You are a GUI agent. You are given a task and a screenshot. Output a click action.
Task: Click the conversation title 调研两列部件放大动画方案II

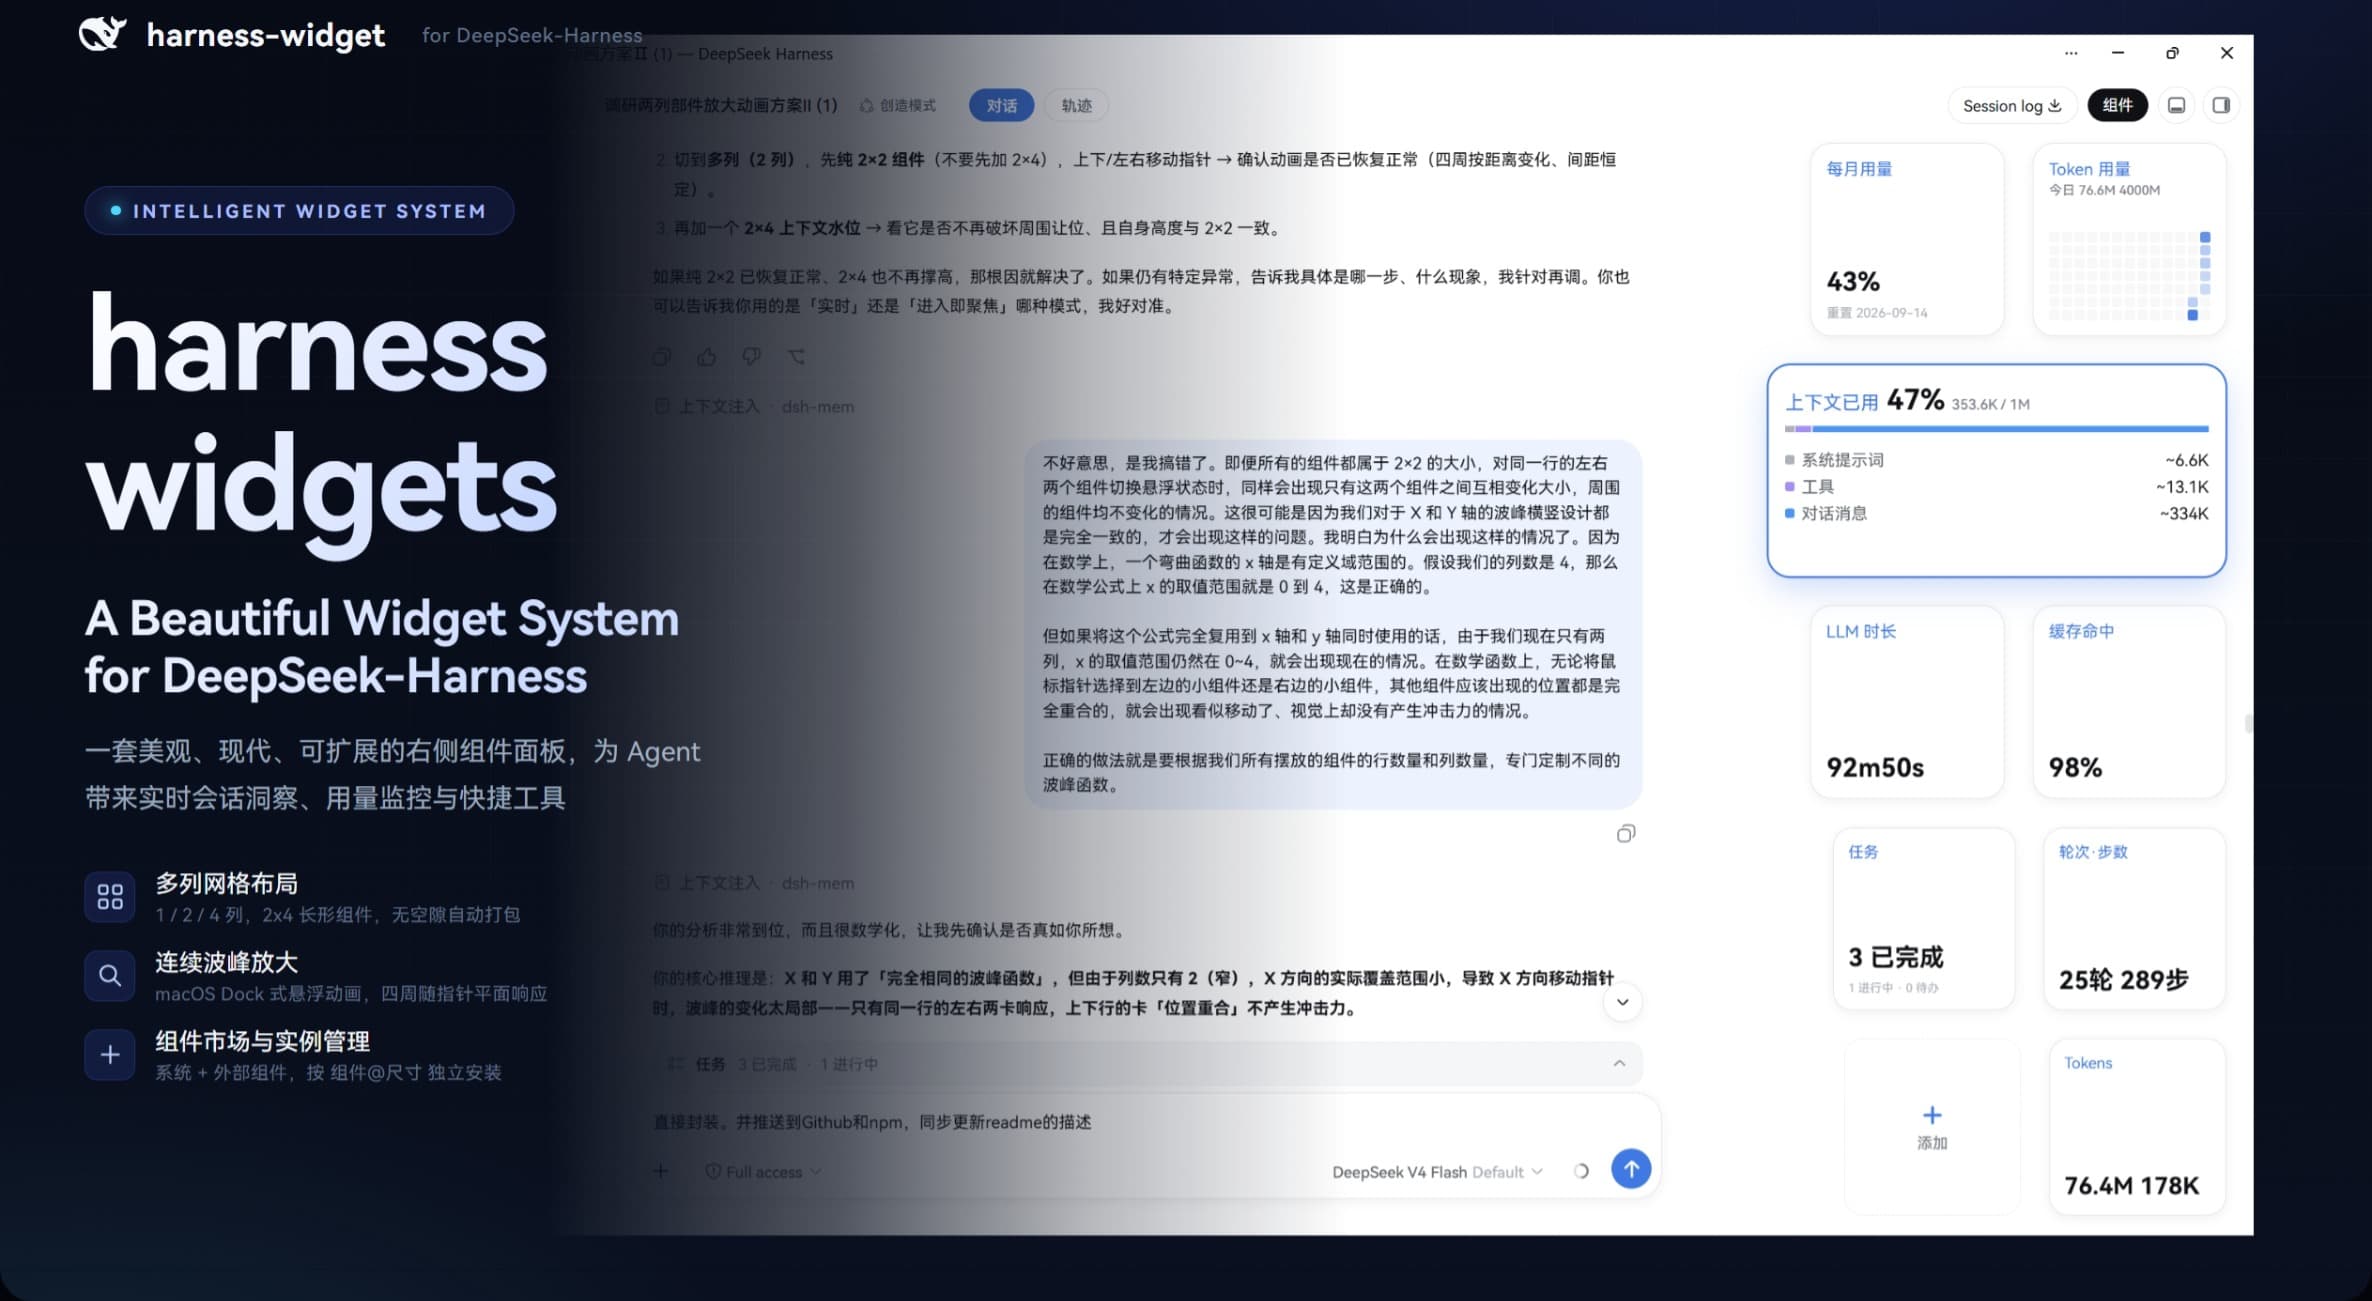tap(721, 105)
